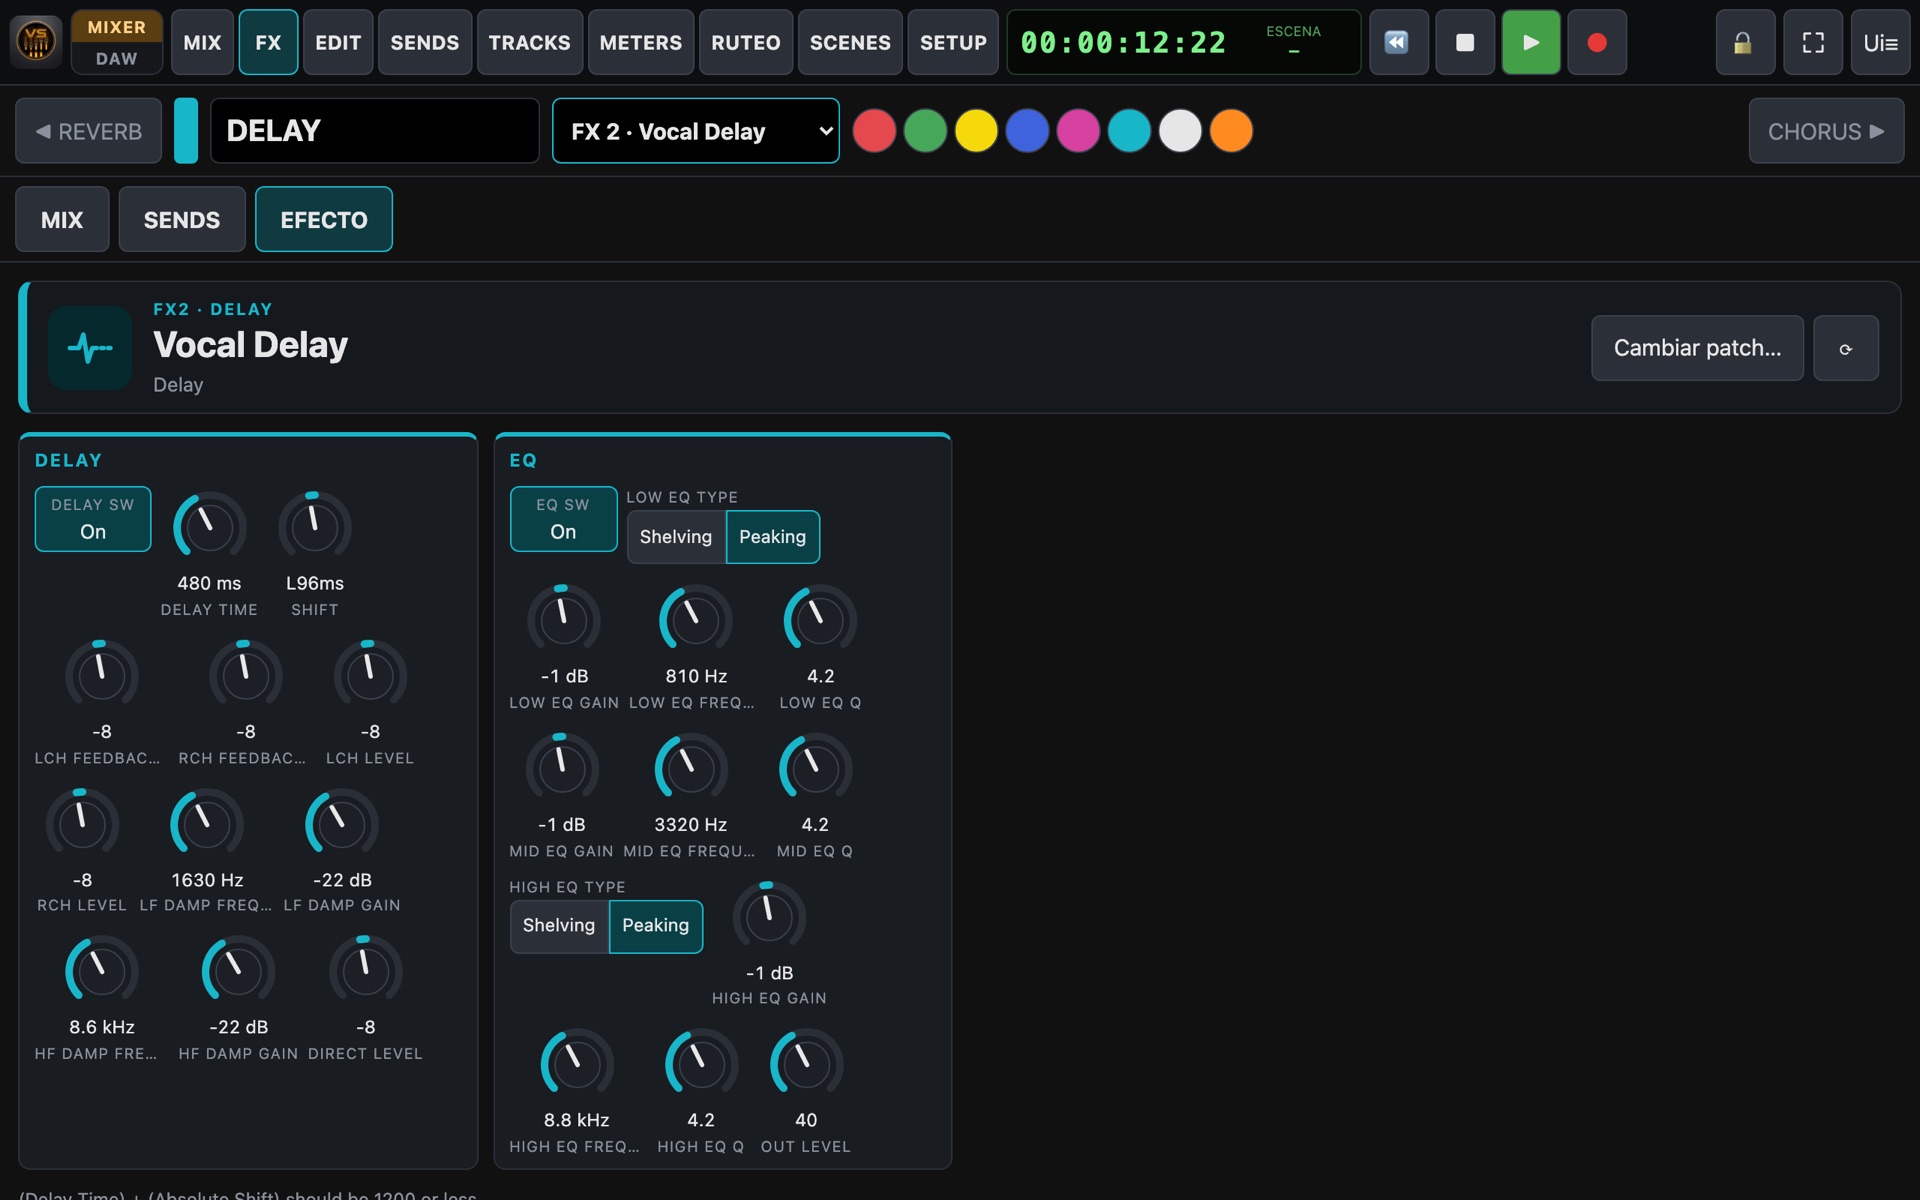Select the MIX sub-tab below REVERB
Image resolution: width=1920 pixels, height=1200 pixels.
click(x=62, y=220)
